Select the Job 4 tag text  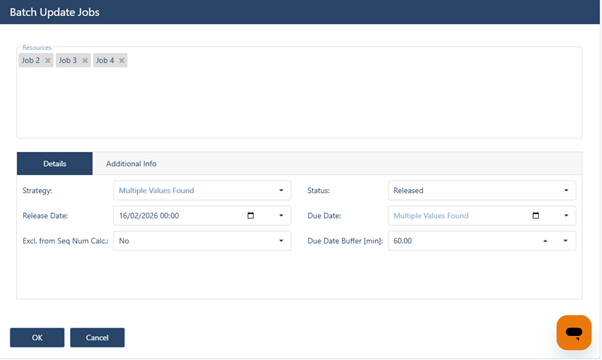point(105,60)
